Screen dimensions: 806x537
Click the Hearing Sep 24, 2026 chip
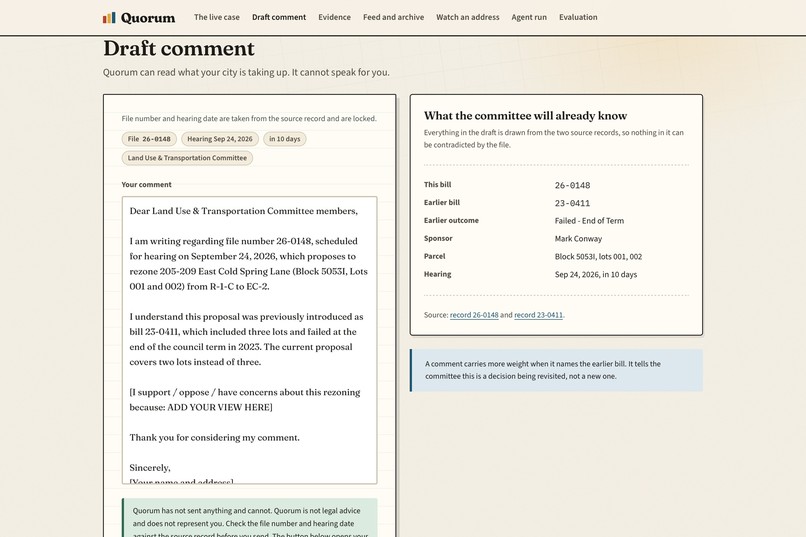pyautogui.click(x=219, y=139)
